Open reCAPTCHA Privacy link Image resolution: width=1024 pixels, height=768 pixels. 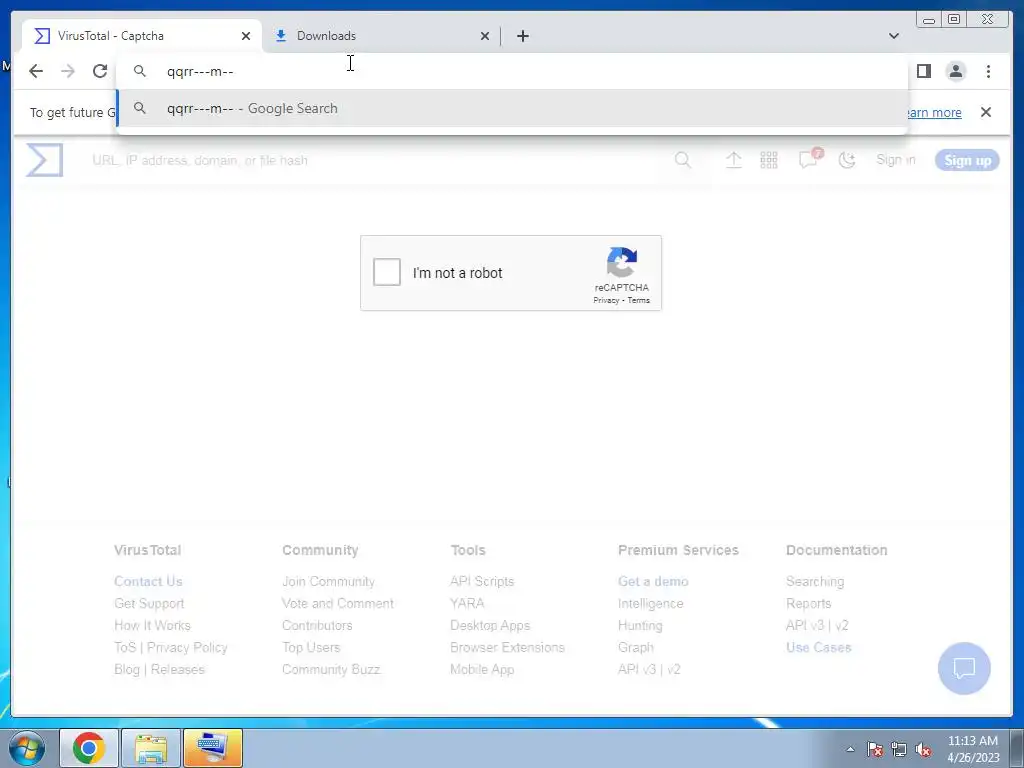tap(605, 300)
